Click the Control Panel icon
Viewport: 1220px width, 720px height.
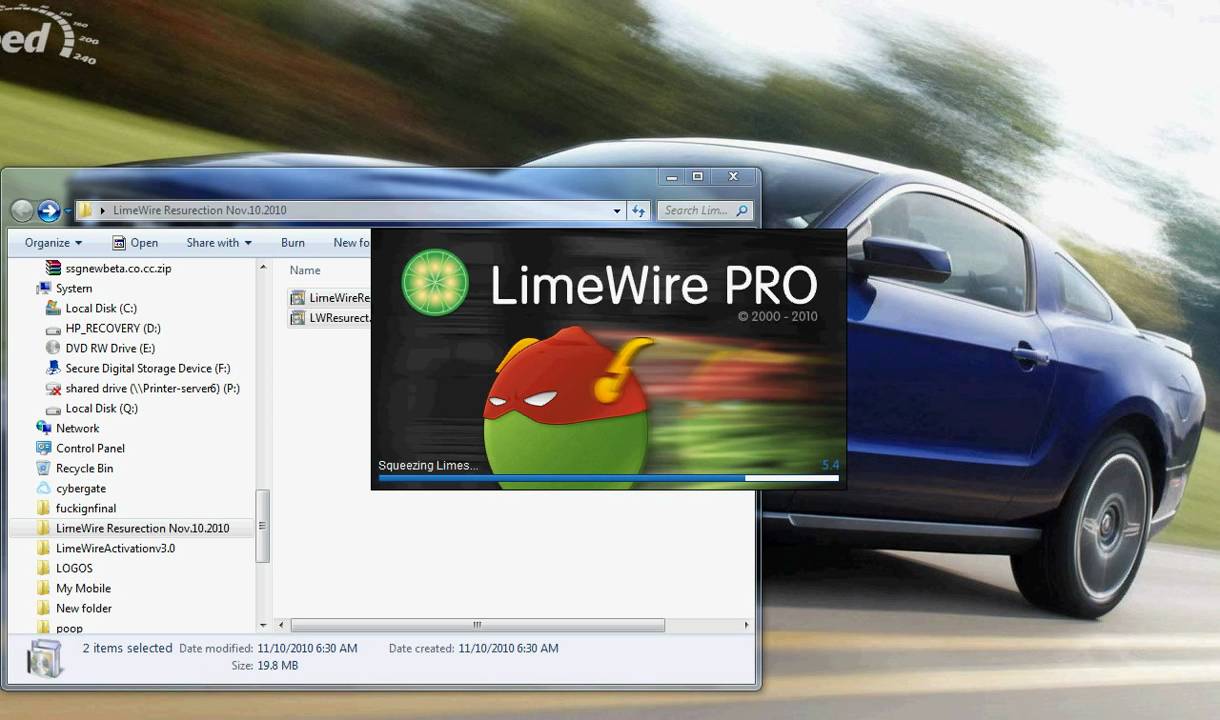pyautogui.click(x=44, y=448)
